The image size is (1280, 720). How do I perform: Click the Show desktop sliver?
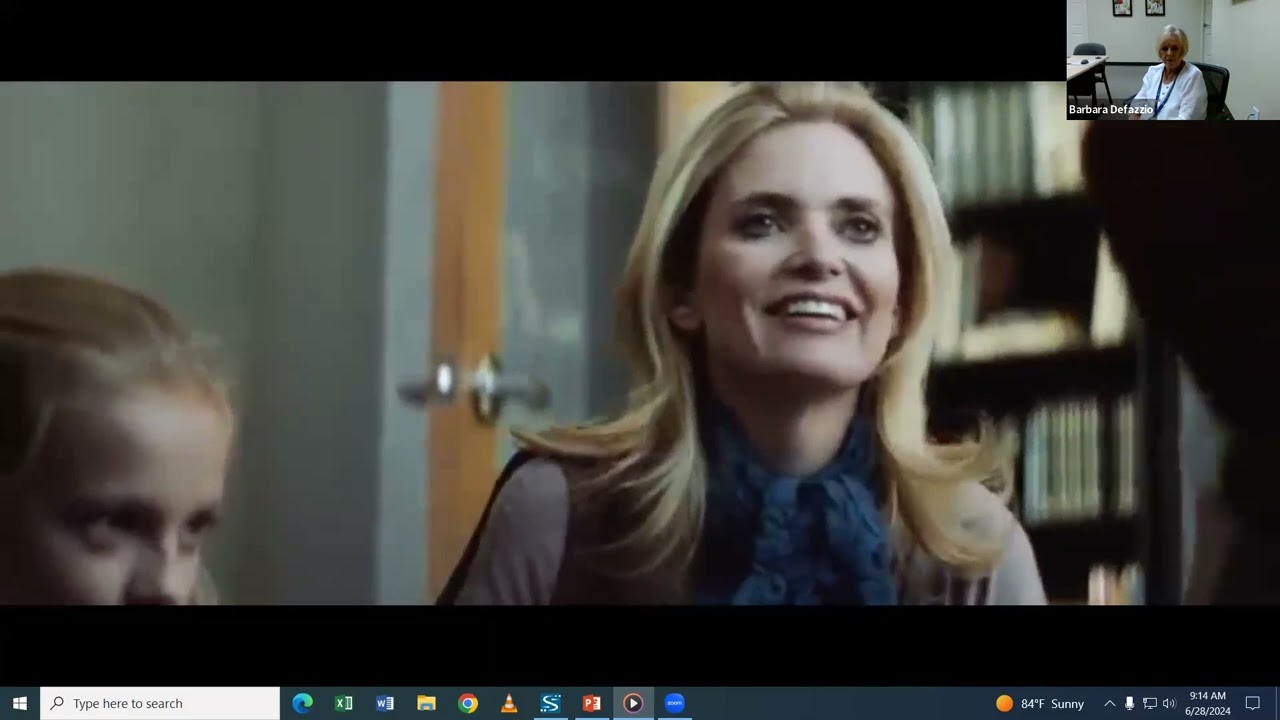1277,703
